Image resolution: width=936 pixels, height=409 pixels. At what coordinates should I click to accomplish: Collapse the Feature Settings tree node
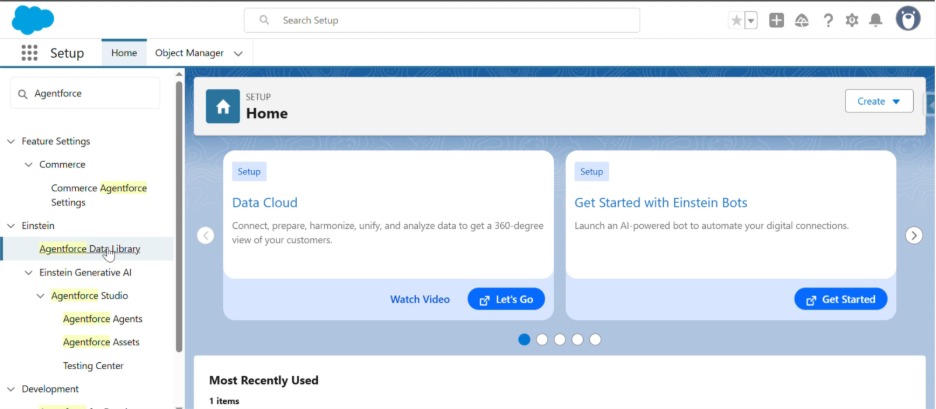click(x=11, y=142)
